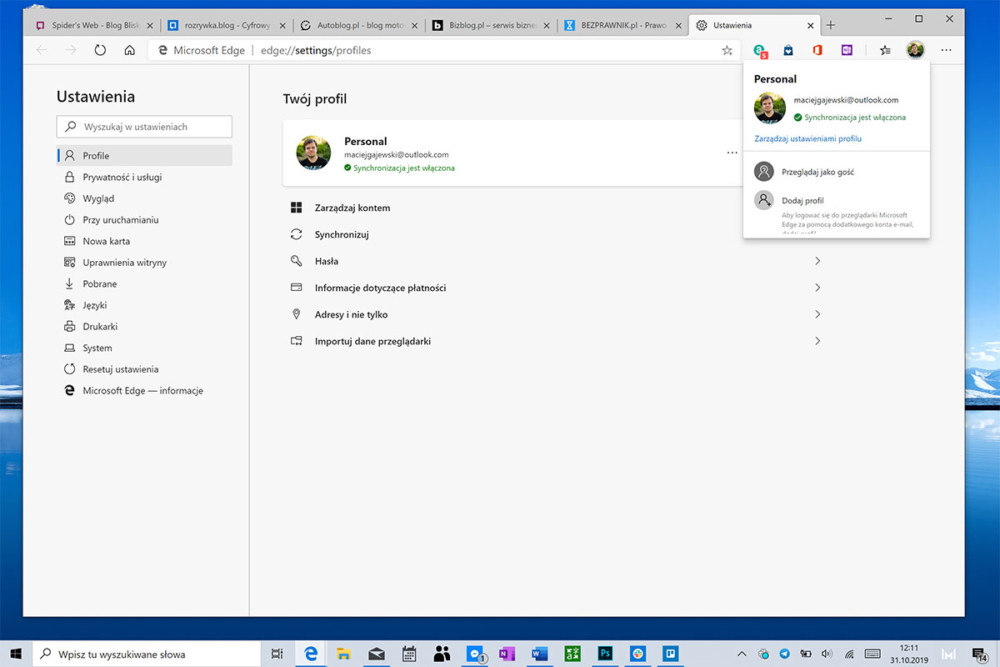The width and height of the screenshot is (1000, 667).
Task: Click the profile avatar in the toolbar
Action: [915, 50]
